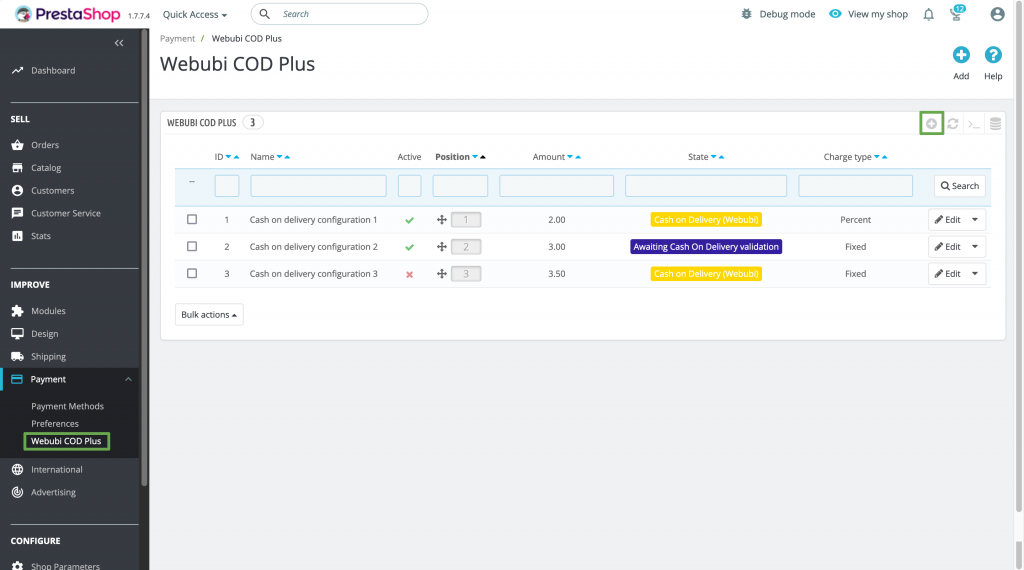Select Webubi COD Plus submenu item

coord(66,441)
